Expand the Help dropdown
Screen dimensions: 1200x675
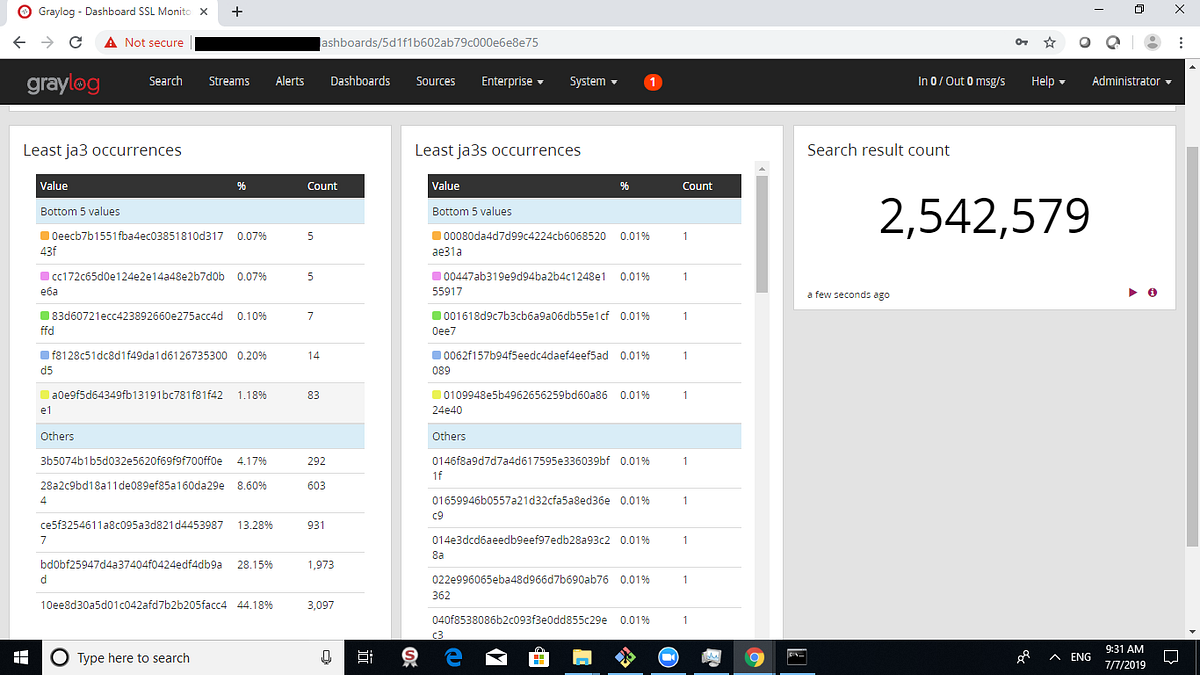[x=1048, y=82]
